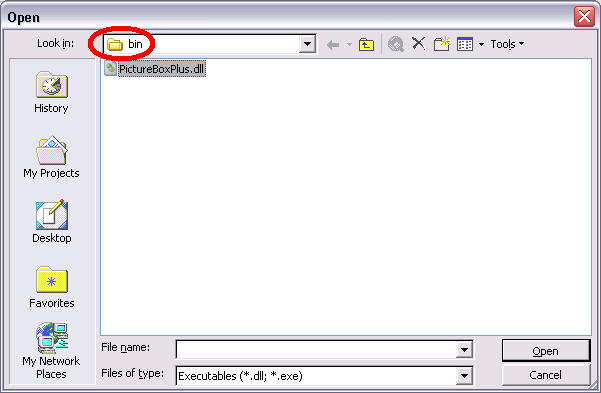Image resolution: width=601 pixels, height=393 pixels.
Task: Expand the File name dropdown arrow
Action: (464, 349)
